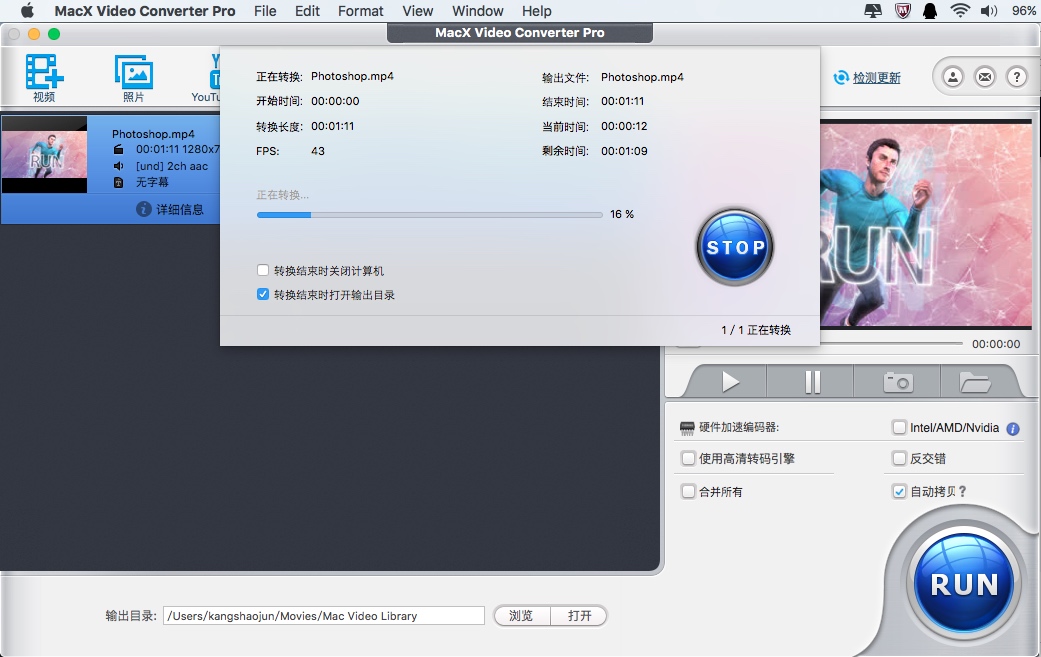Click the [und] 2ch aac audio text

pyautogui.click(x=172, y=166)
